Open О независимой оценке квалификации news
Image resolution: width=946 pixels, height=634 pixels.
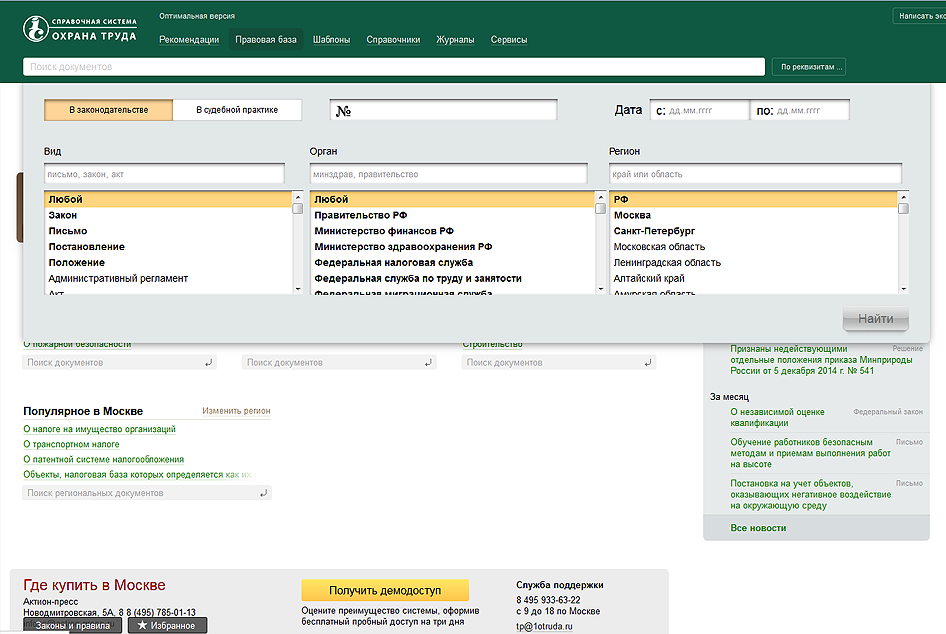pos(777,417)
